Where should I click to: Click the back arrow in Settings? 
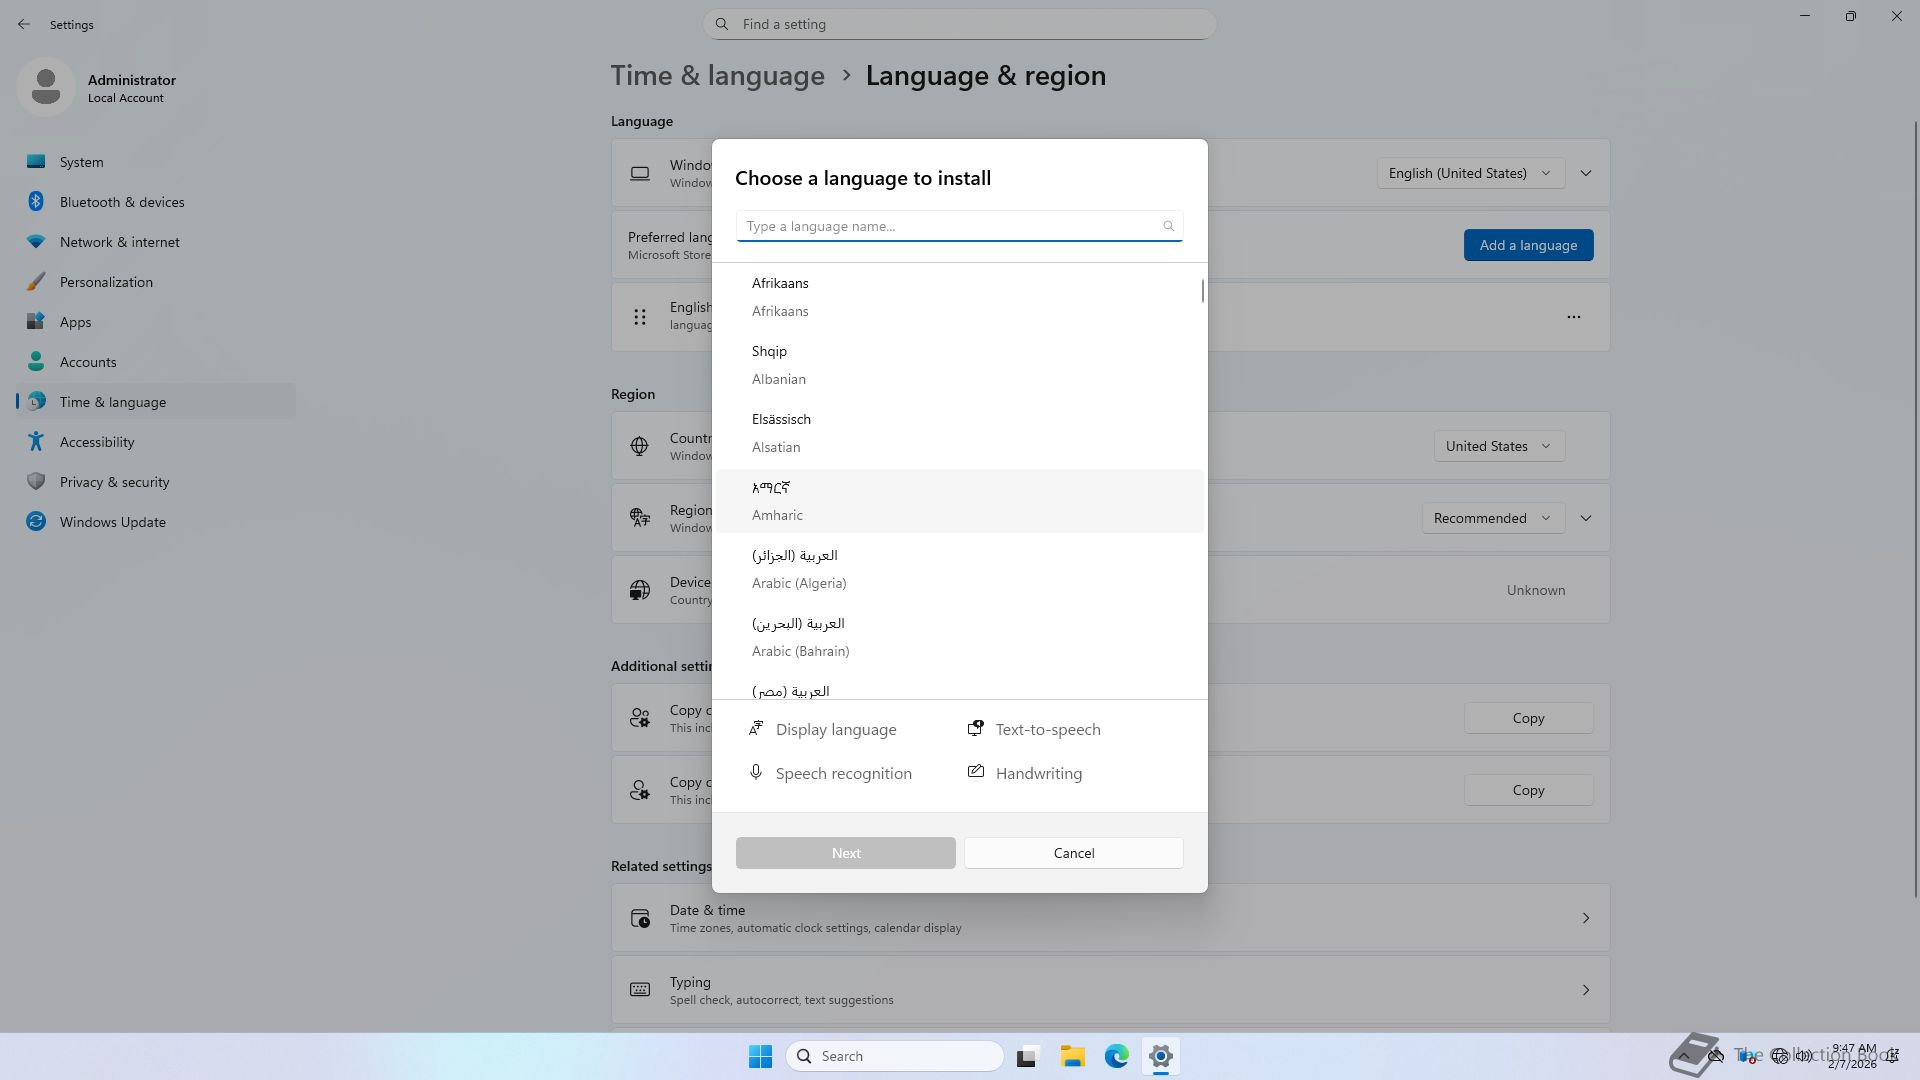tap(24, 24)
